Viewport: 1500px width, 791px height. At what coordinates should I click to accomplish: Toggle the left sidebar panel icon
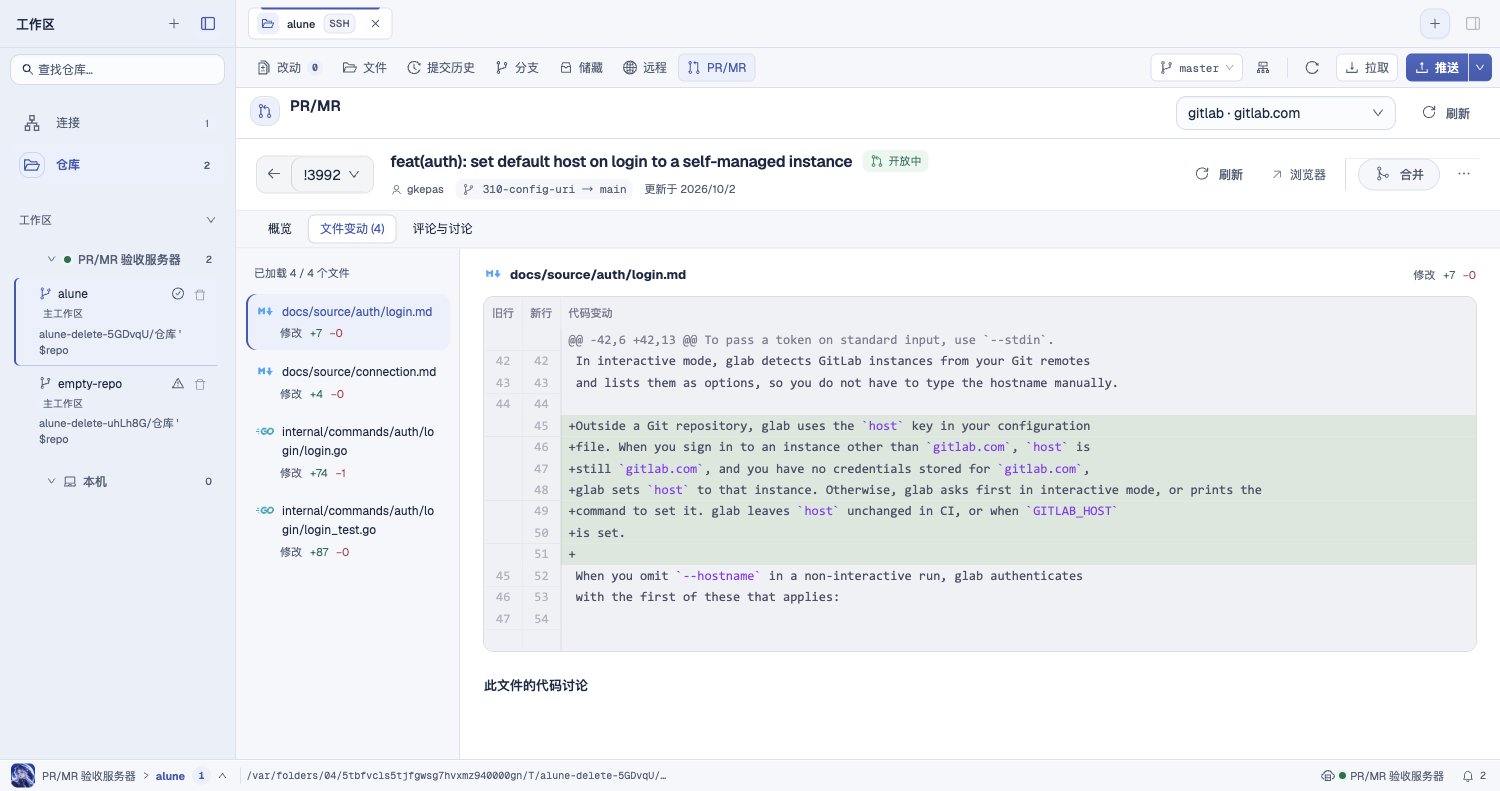pyautogui.click(x=208, y=23)
